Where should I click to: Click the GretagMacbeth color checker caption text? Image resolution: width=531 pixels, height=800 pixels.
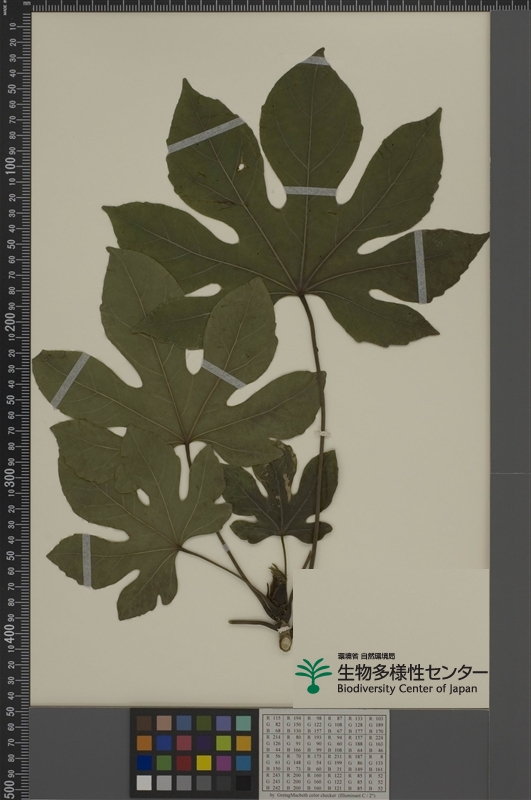(x=325, y=795)
